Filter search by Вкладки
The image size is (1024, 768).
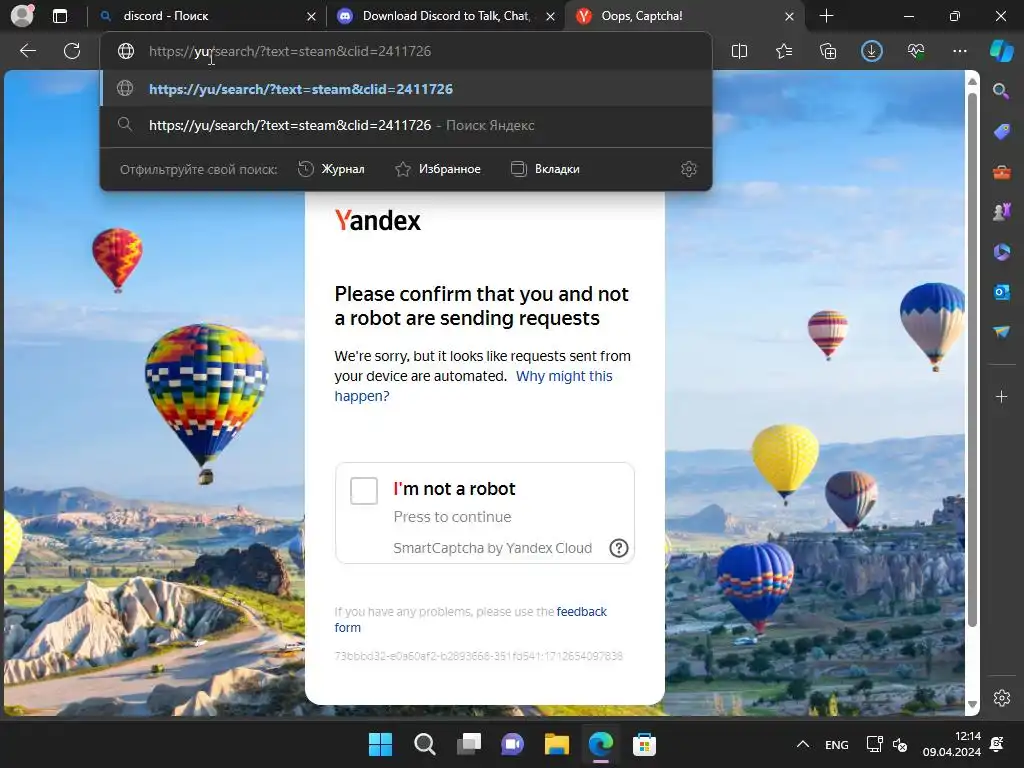click(x=545, y=169)
